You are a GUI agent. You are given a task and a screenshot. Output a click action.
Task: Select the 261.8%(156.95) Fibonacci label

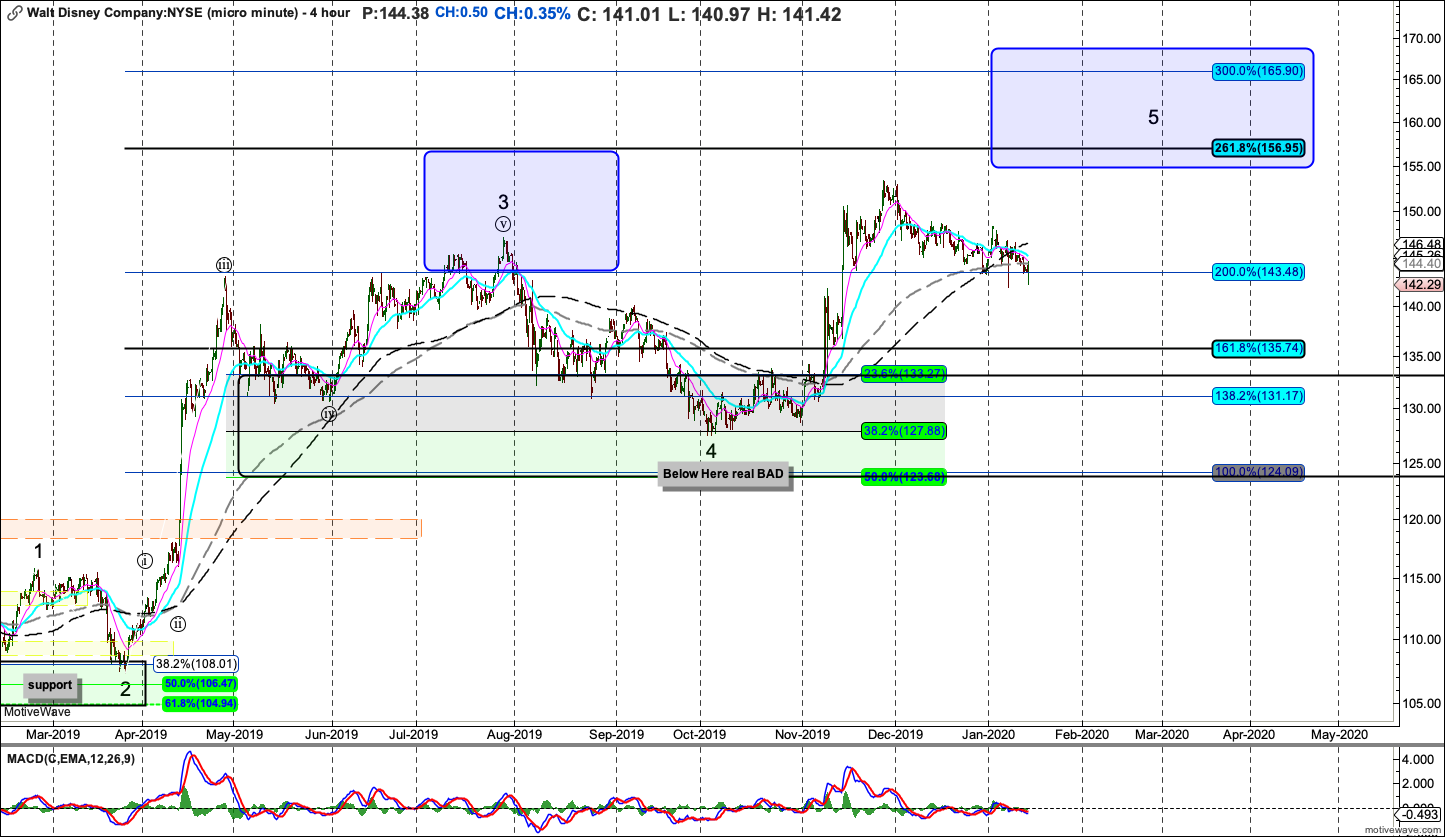(x=1258, y=148)
